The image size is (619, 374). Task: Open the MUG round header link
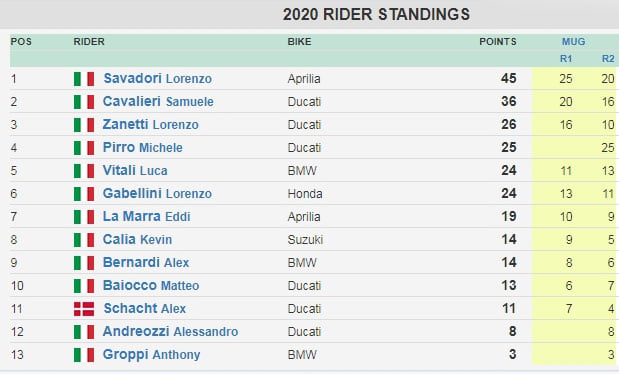click(574, 41)
